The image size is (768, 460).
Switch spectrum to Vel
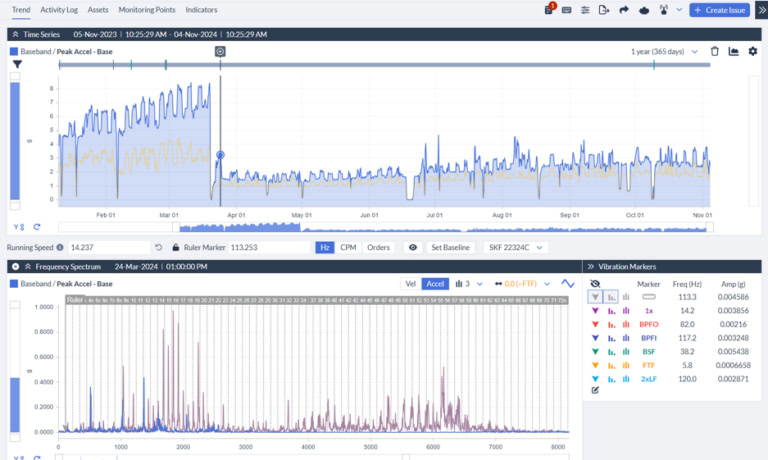click(410, 284)
